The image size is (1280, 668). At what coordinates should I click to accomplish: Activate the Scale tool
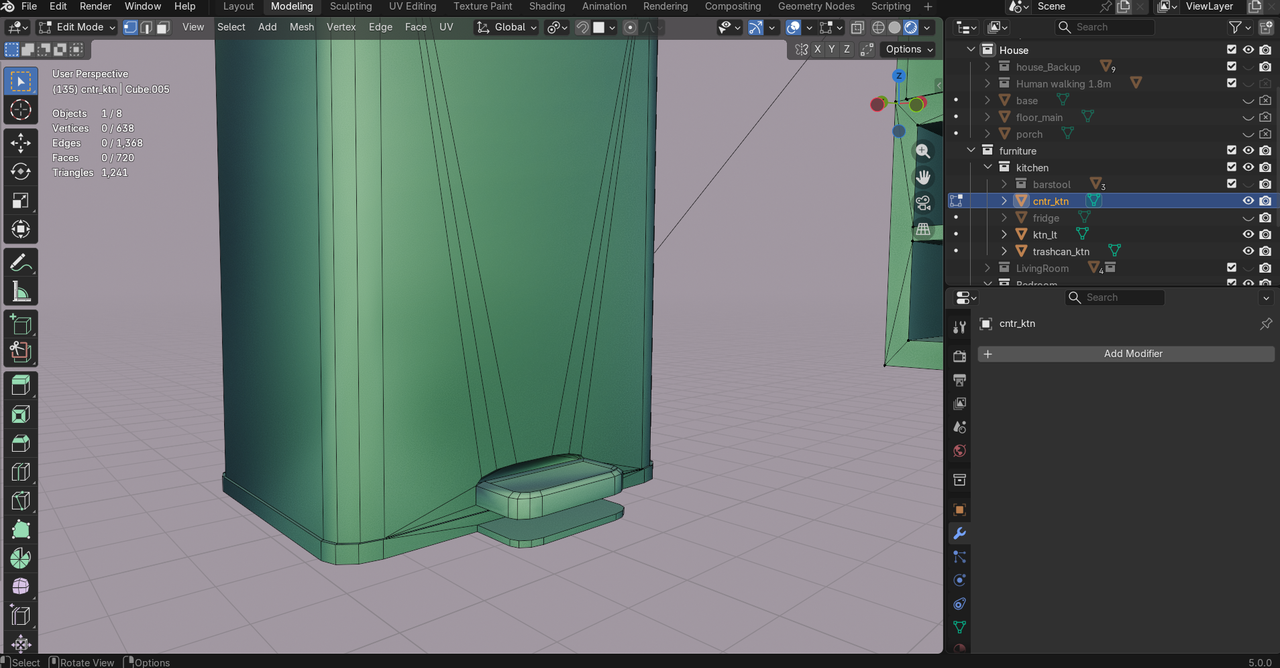pyautogui.click(x=20, y=201)
